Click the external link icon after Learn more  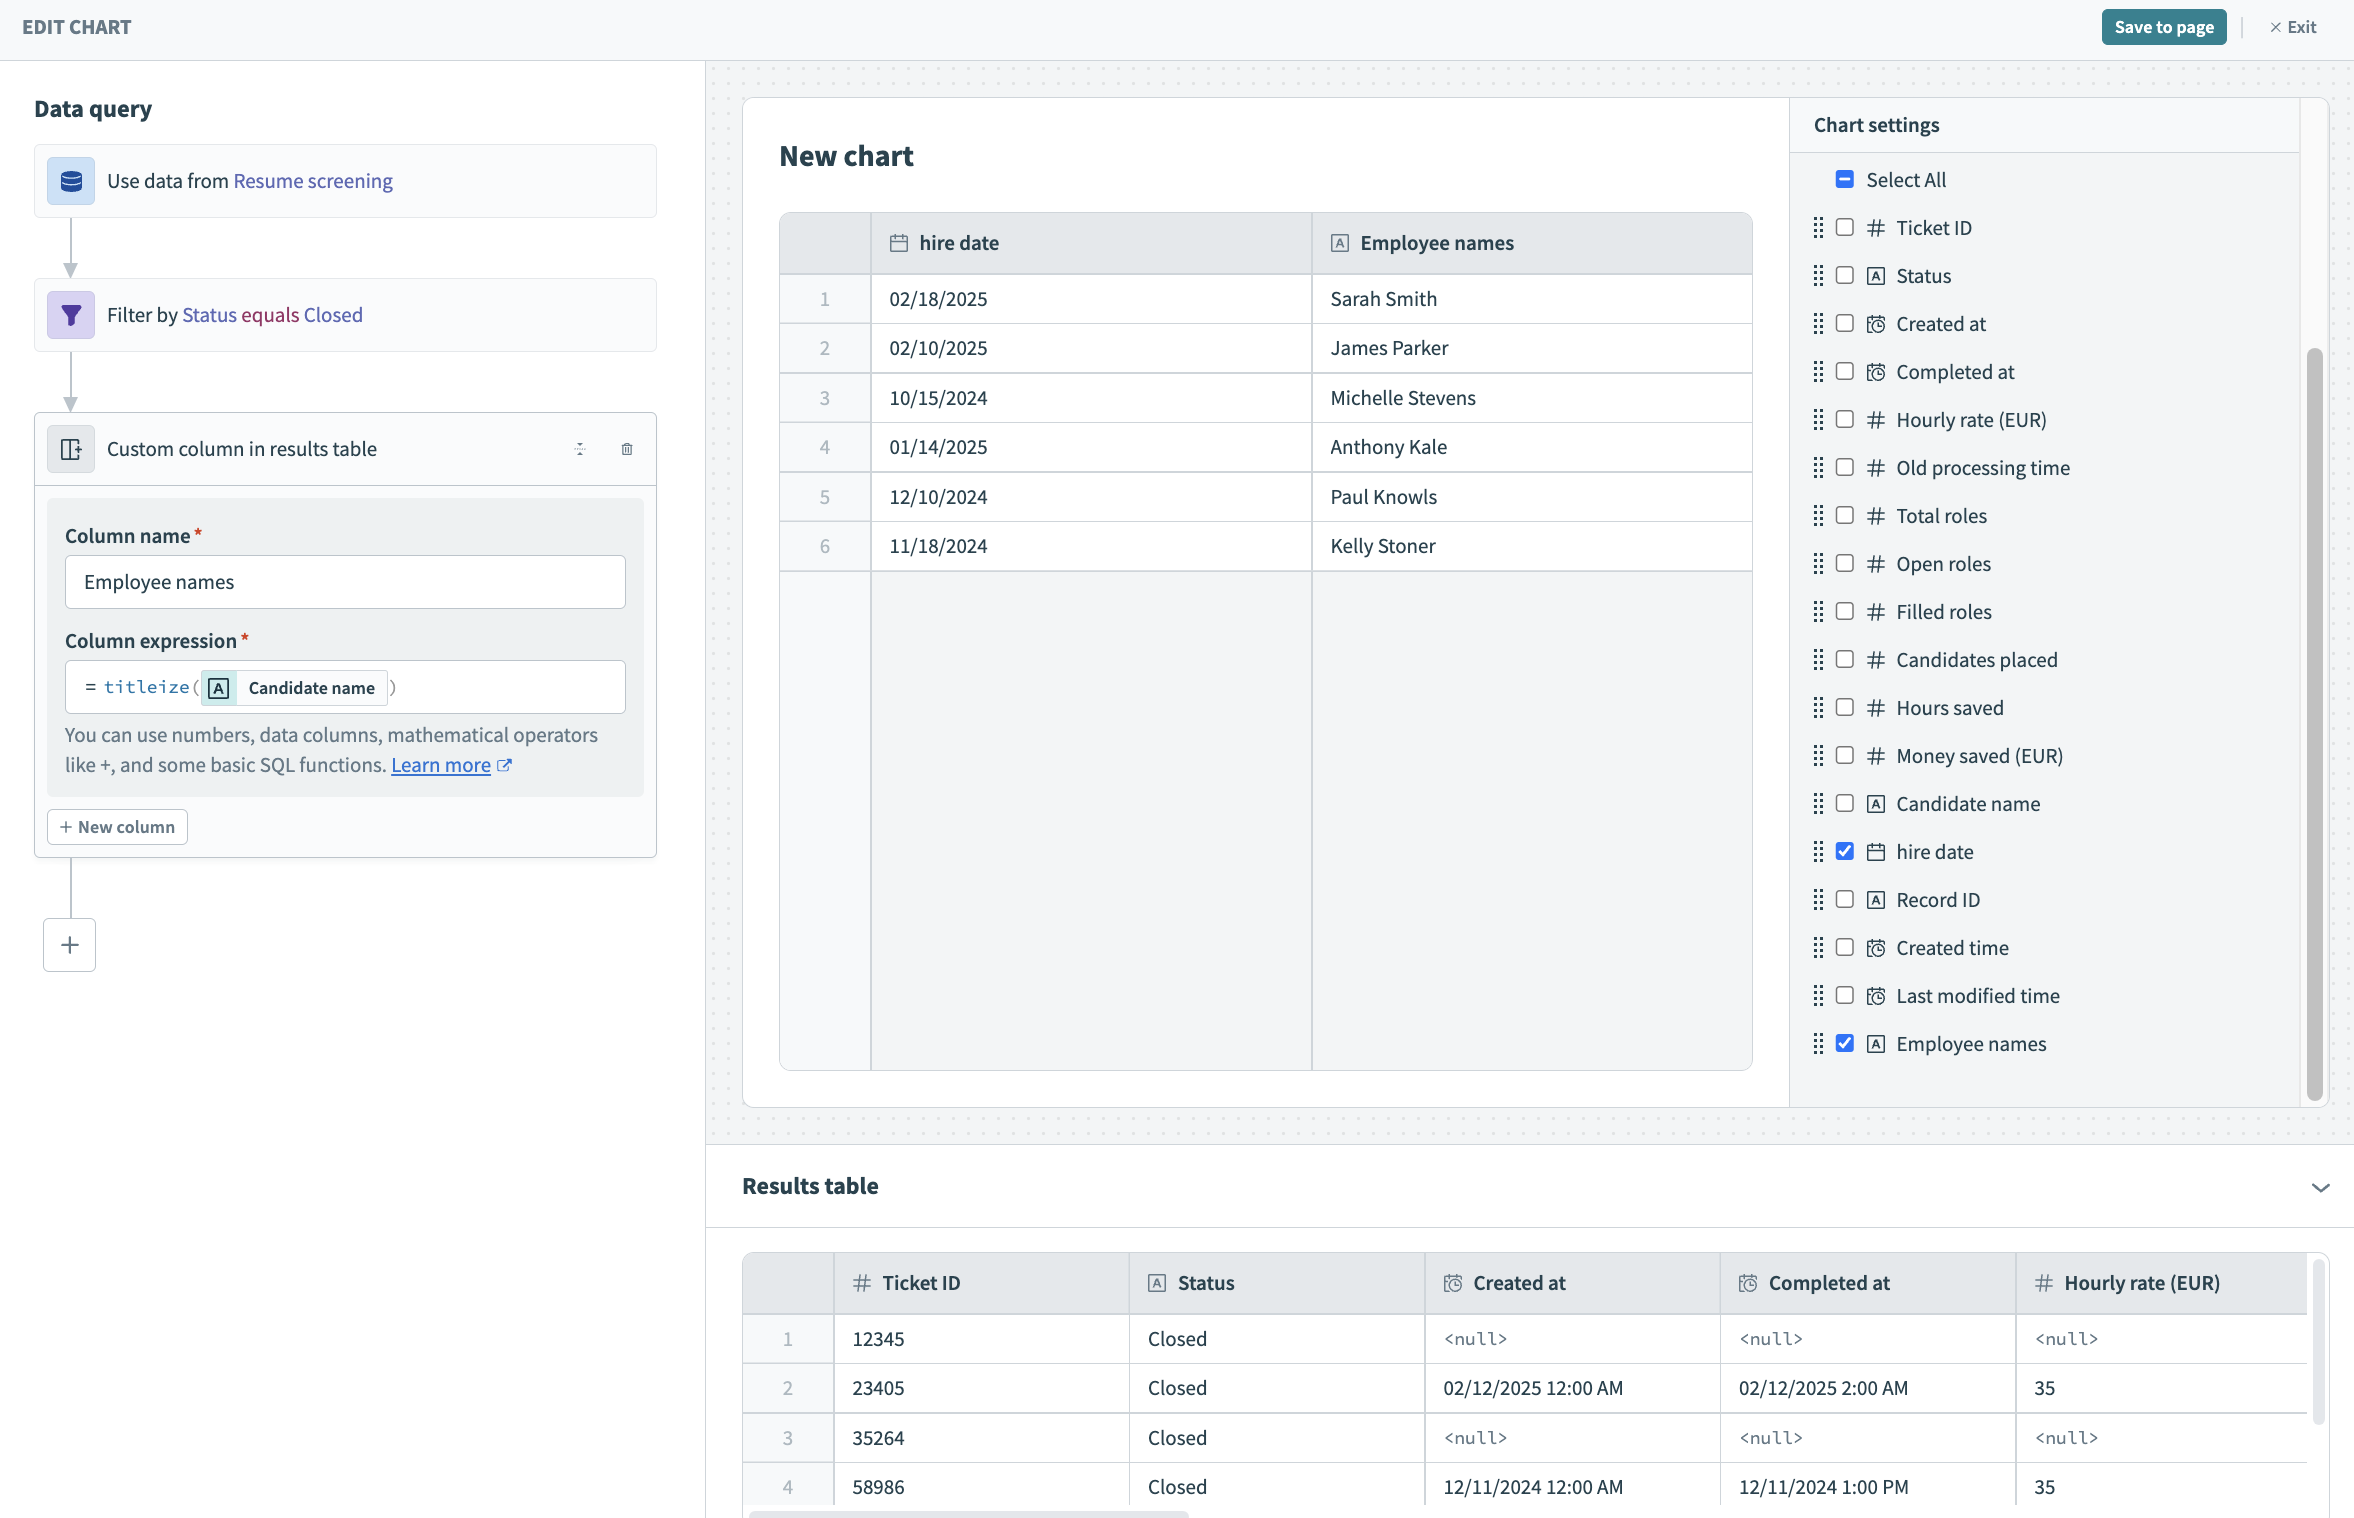(x=505, y=765)
